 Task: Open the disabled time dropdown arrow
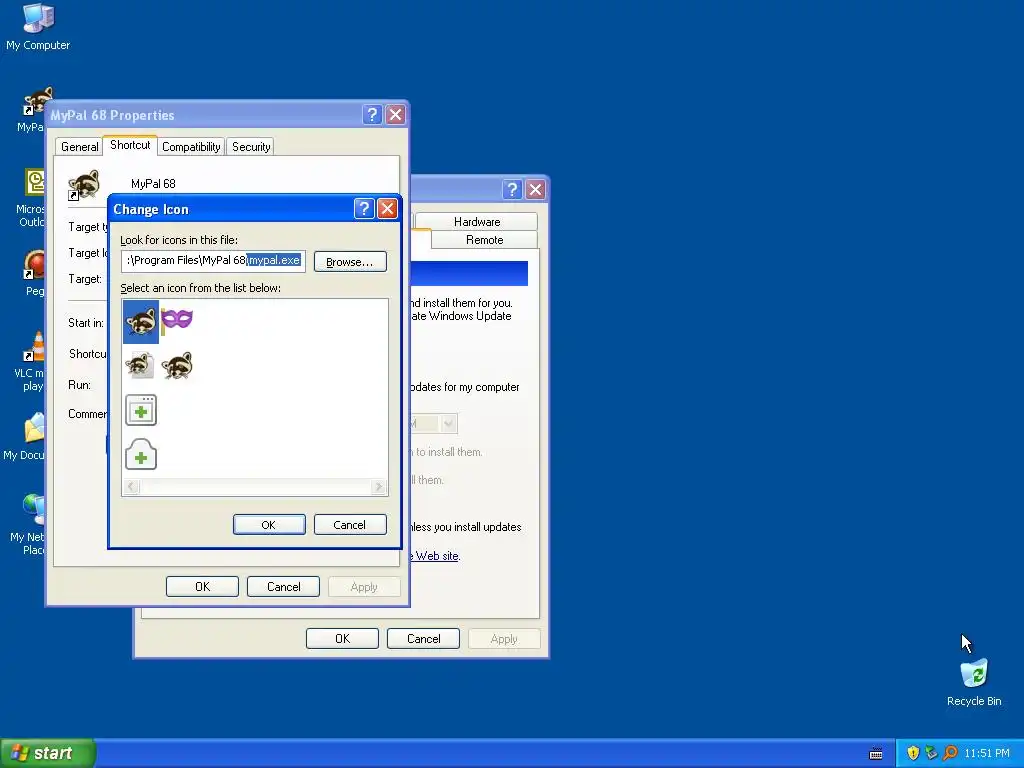click(x=448, y=424)
